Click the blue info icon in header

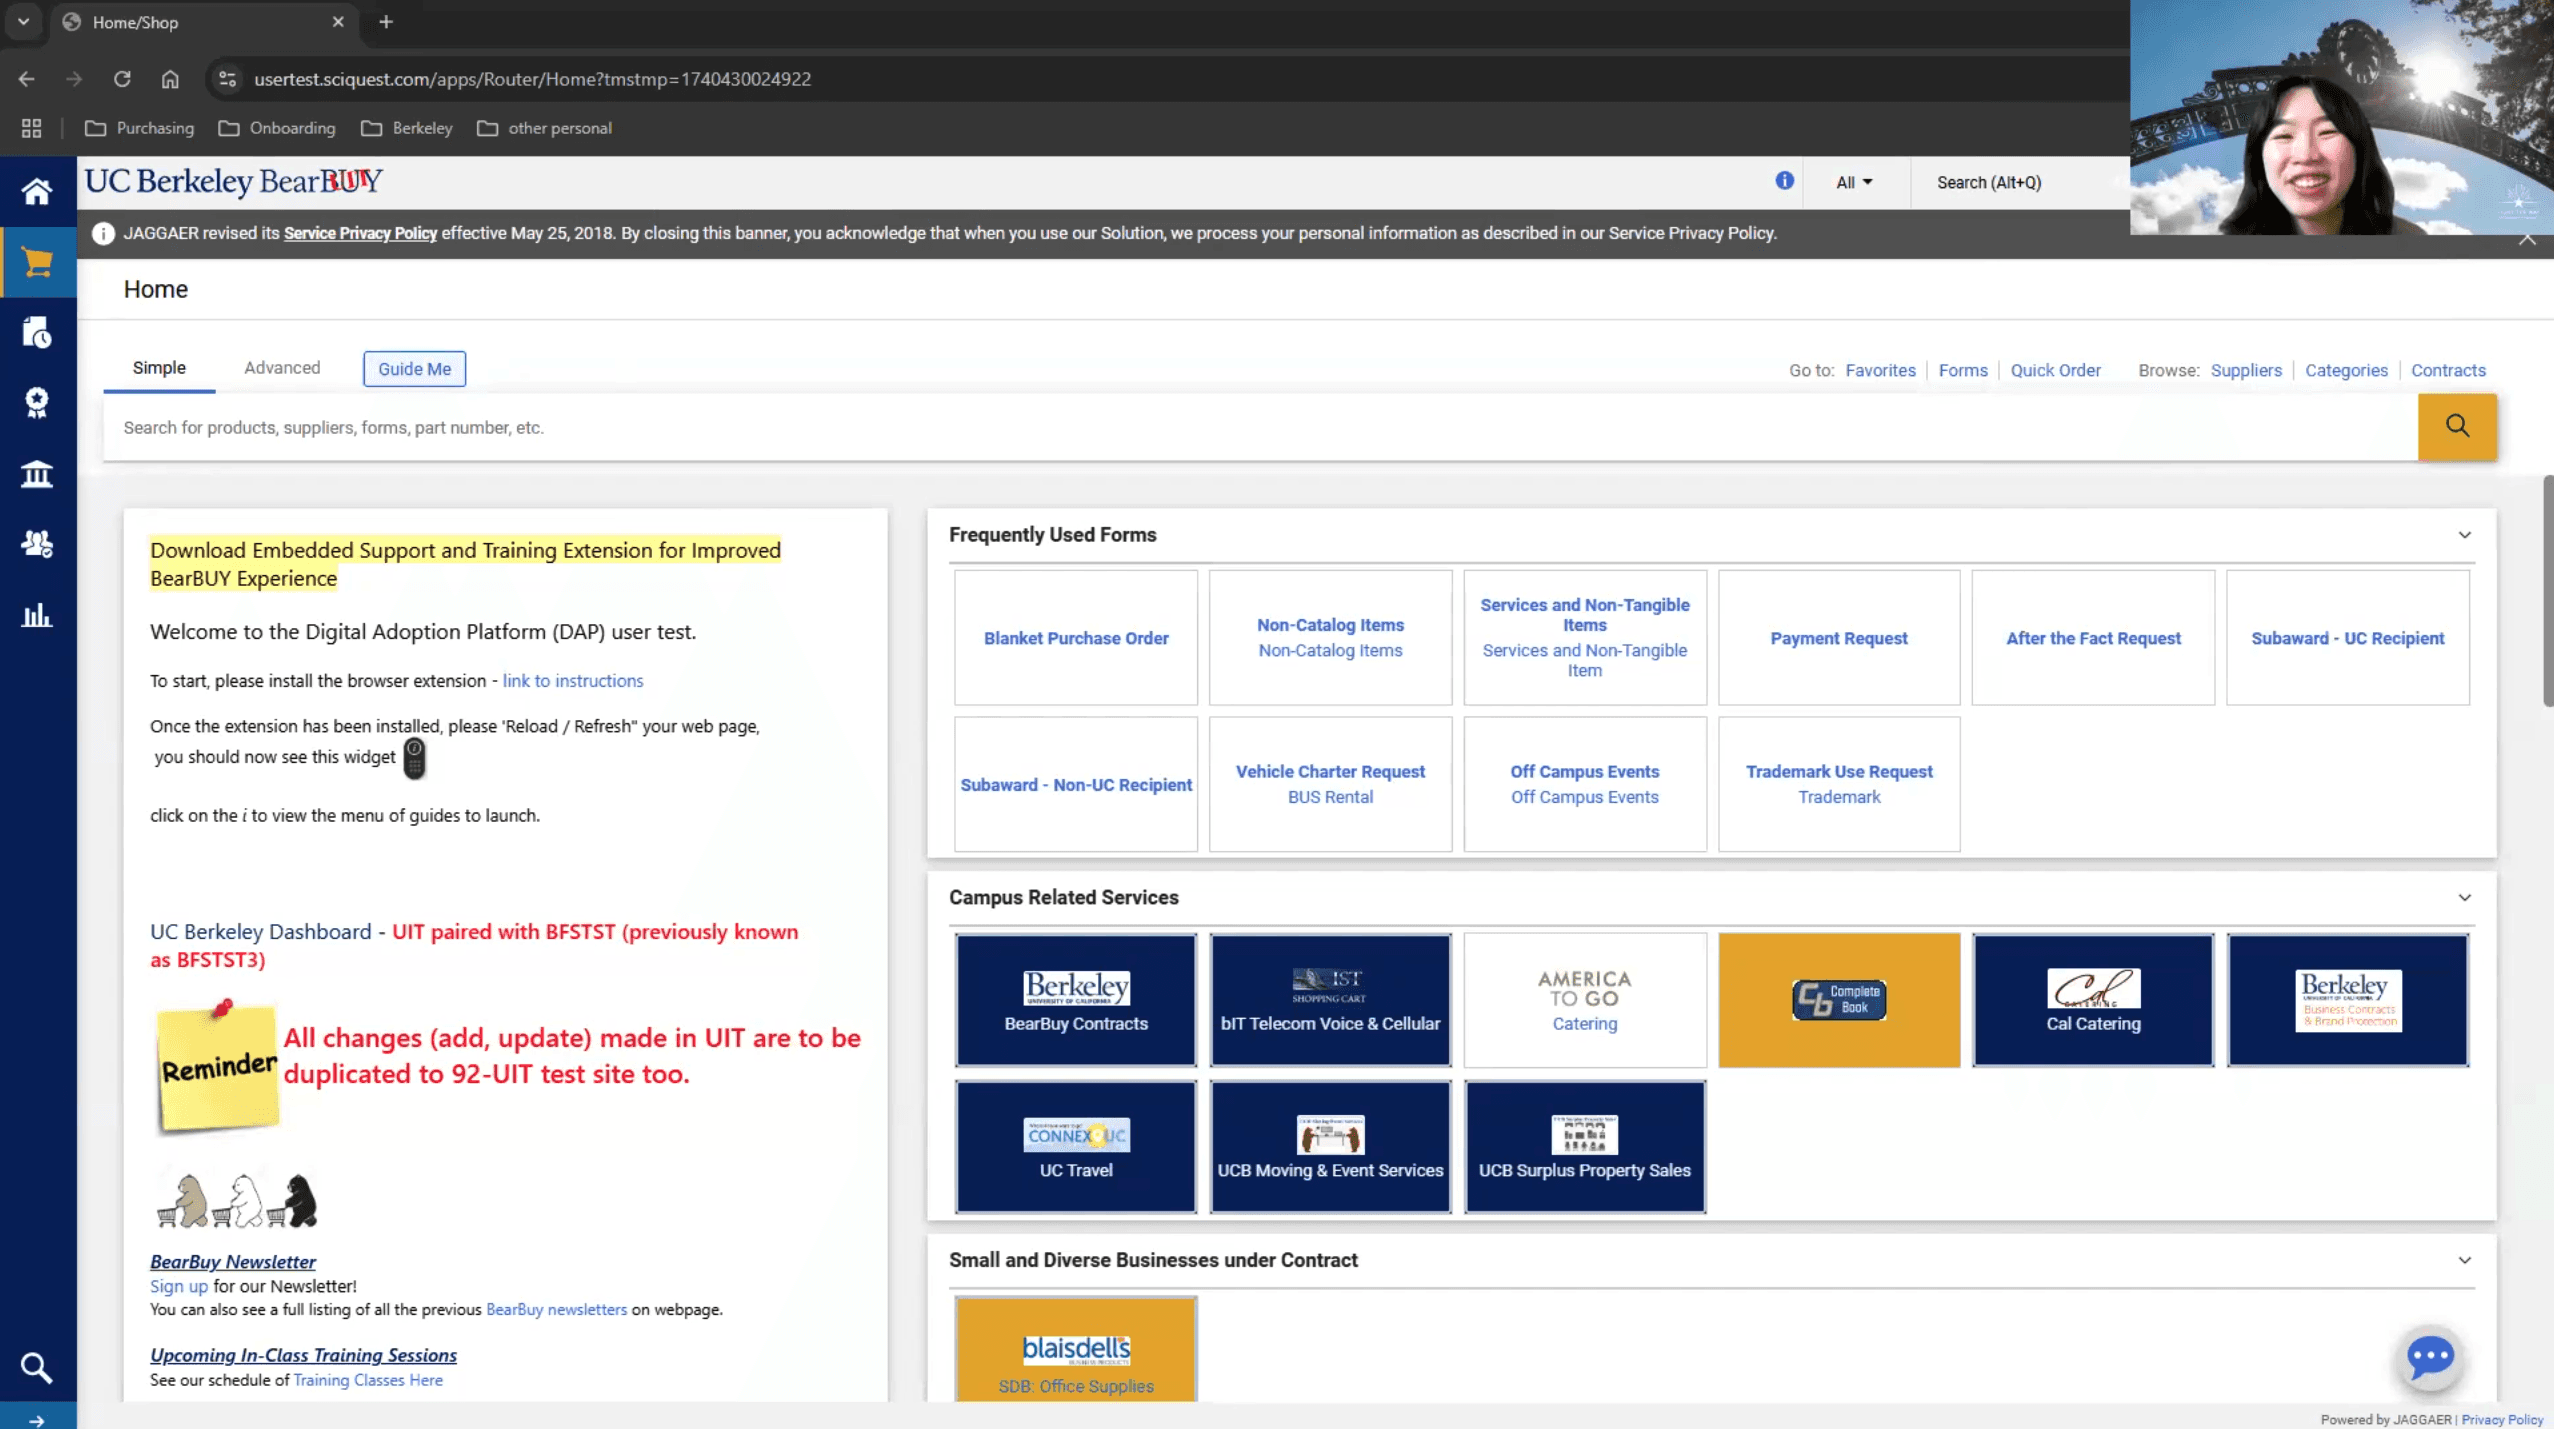1784,181
